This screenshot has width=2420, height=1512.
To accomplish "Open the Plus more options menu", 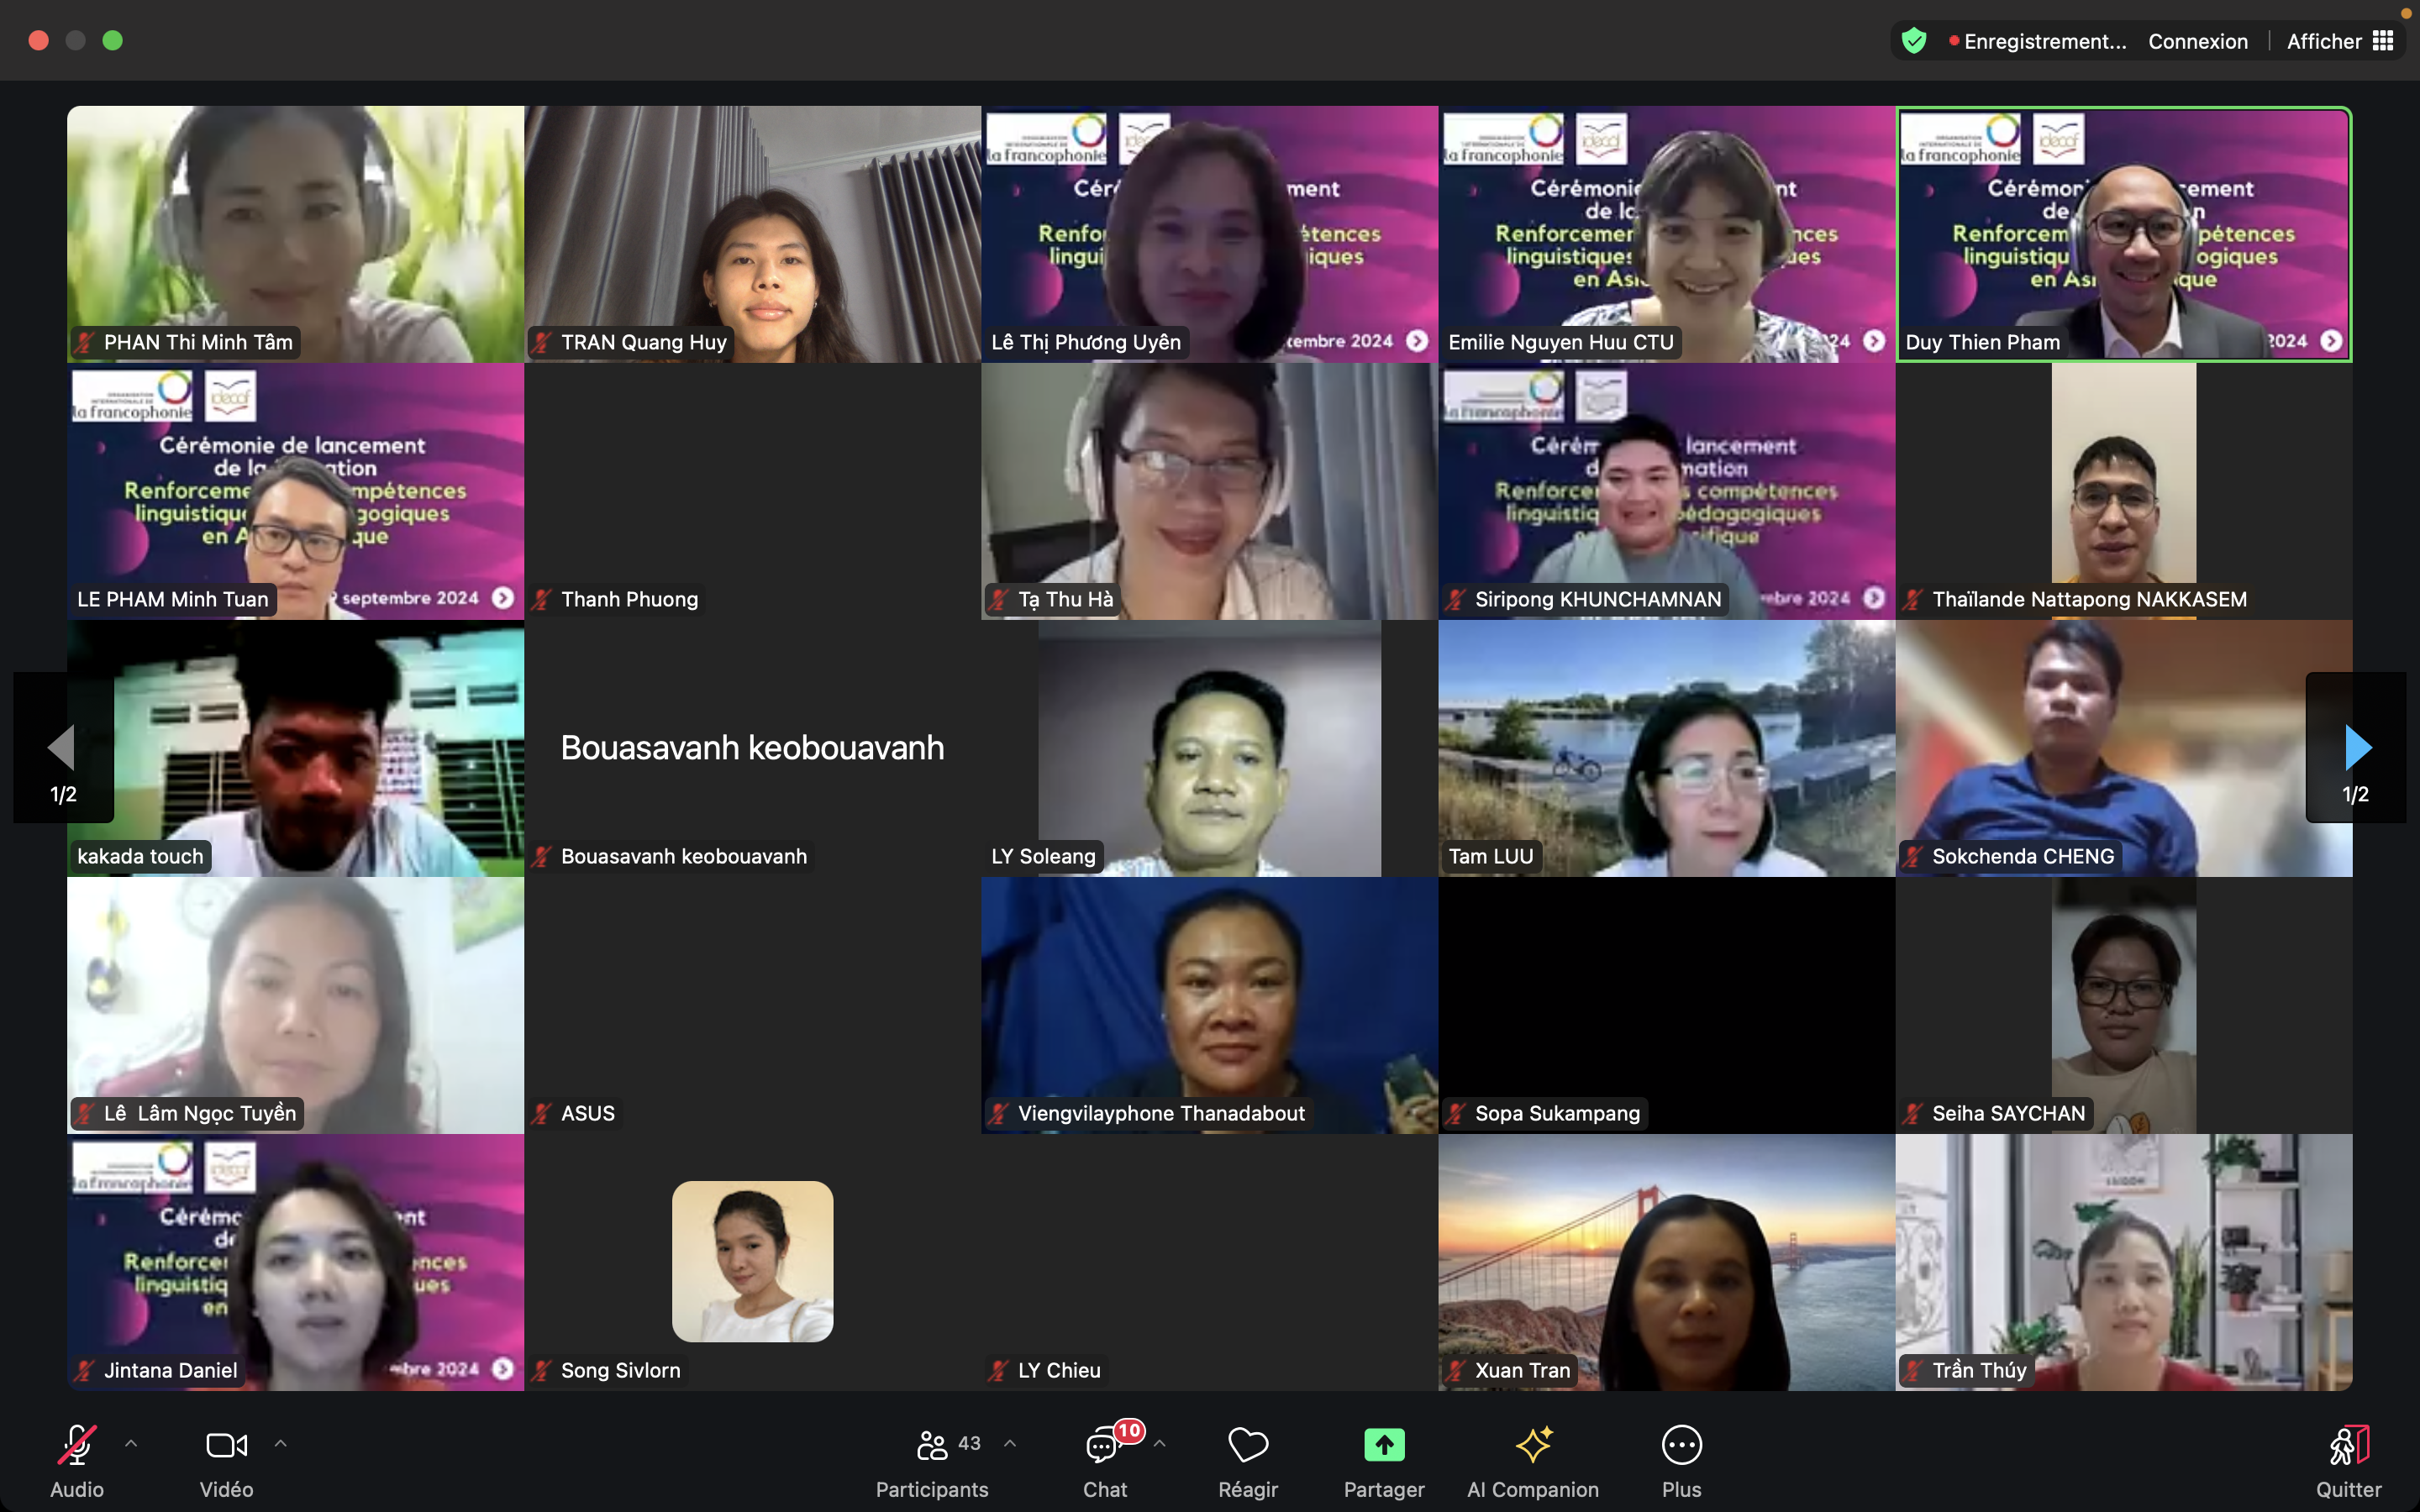I will (1681, 1446).
